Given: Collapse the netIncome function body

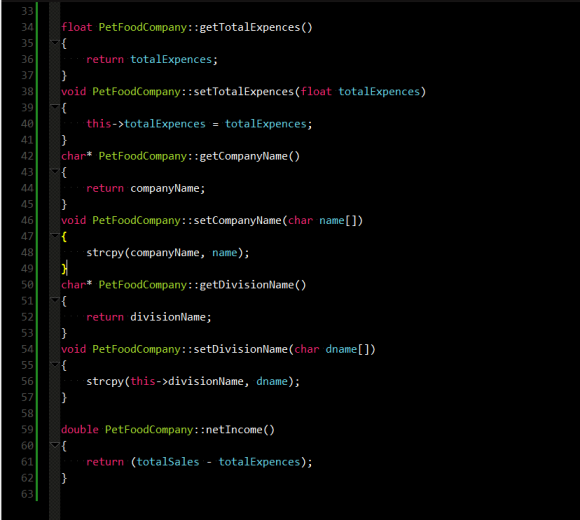Looking at the screenshot, I should 54,445.
